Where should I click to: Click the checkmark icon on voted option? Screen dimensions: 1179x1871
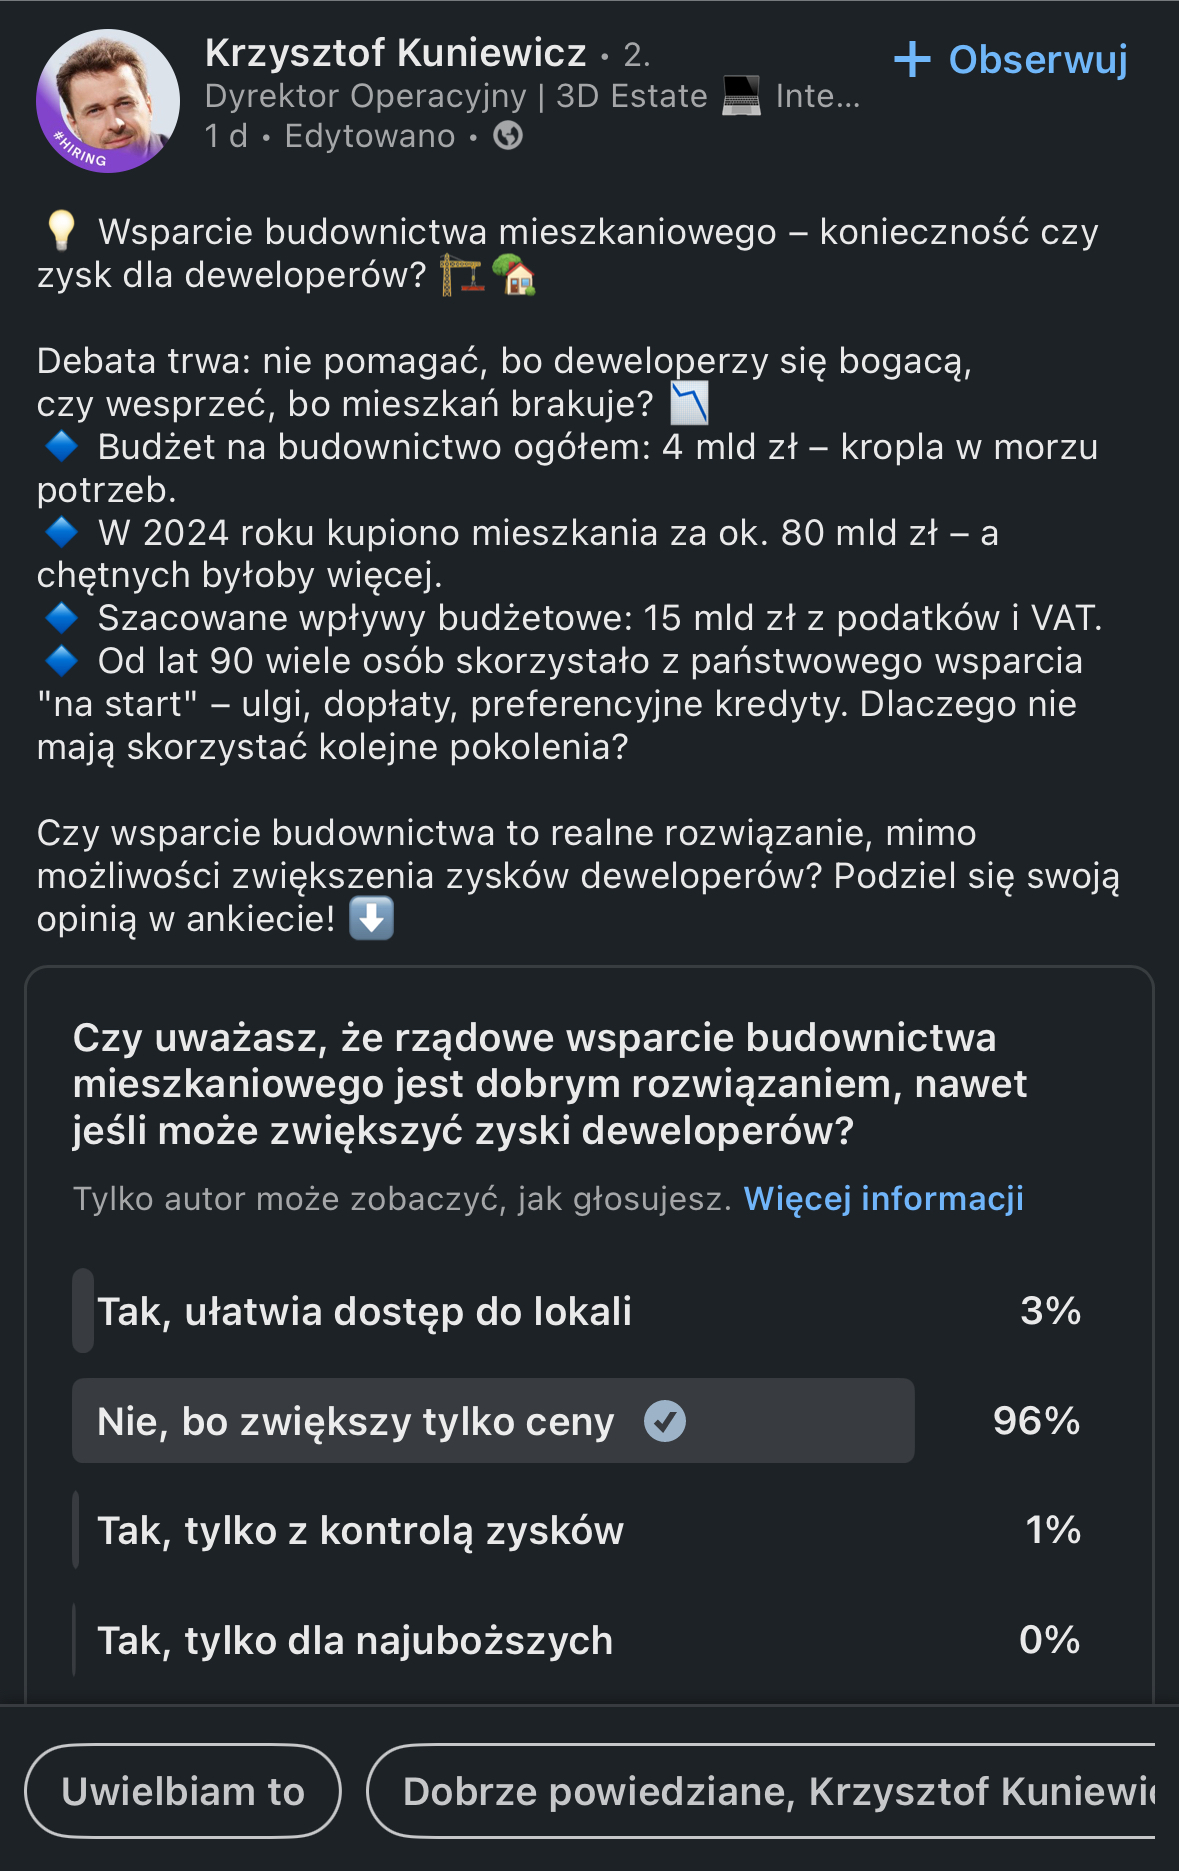(665, 1421)
